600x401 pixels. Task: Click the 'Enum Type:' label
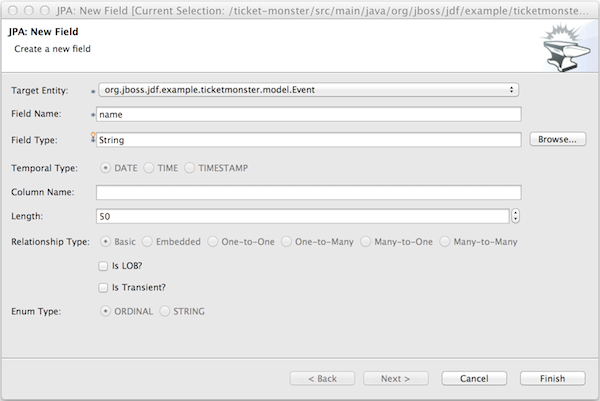(36, 312)
